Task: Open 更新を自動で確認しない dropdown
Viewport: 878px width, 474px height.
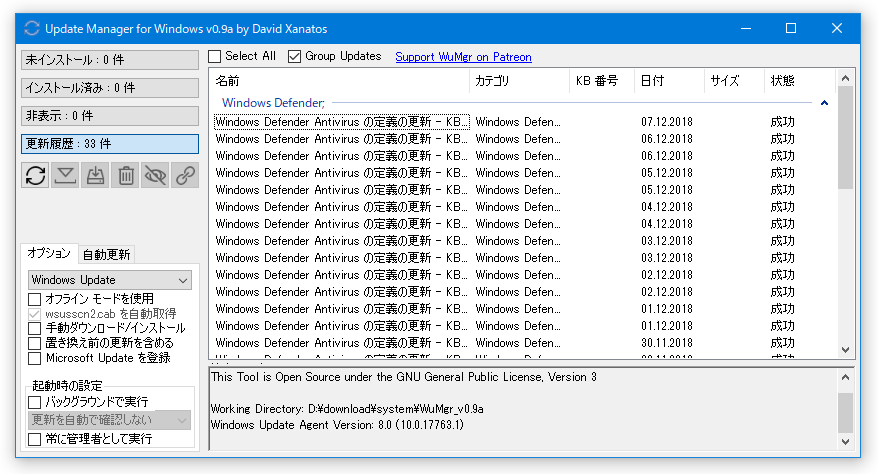Action: 110,420
